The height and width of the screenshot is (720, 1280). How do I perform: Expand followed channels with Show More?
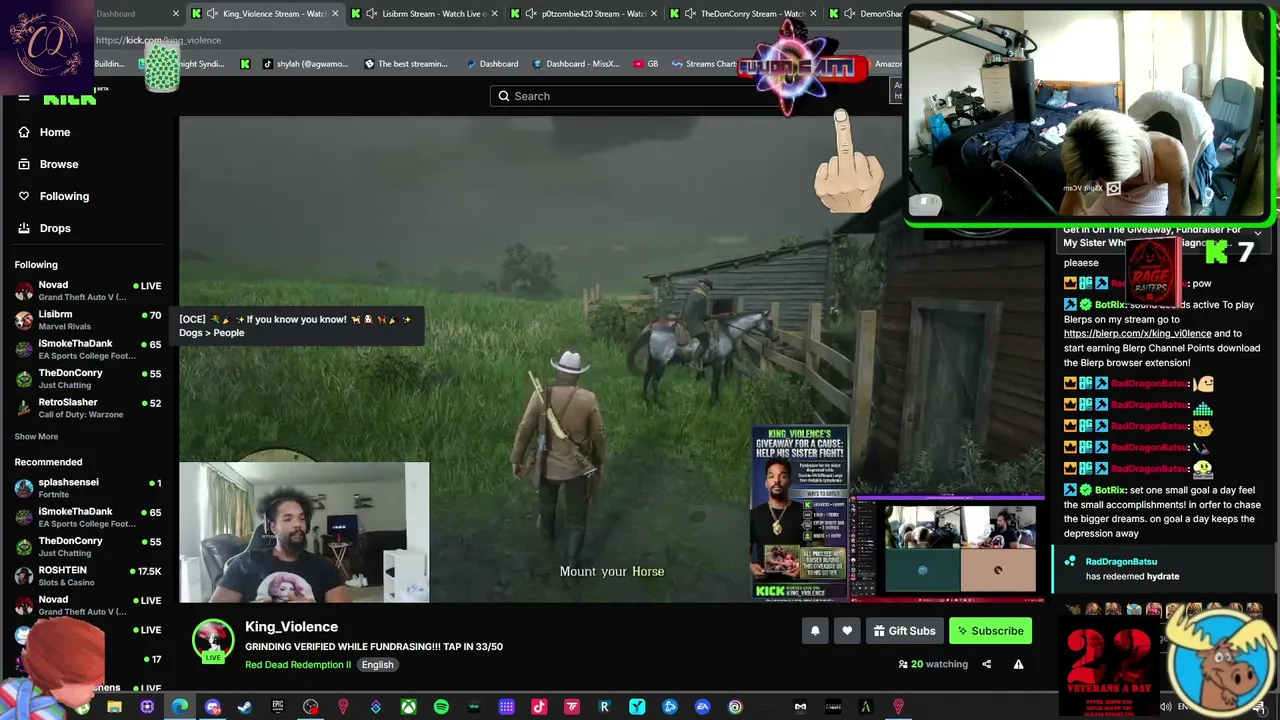[36, 437]
